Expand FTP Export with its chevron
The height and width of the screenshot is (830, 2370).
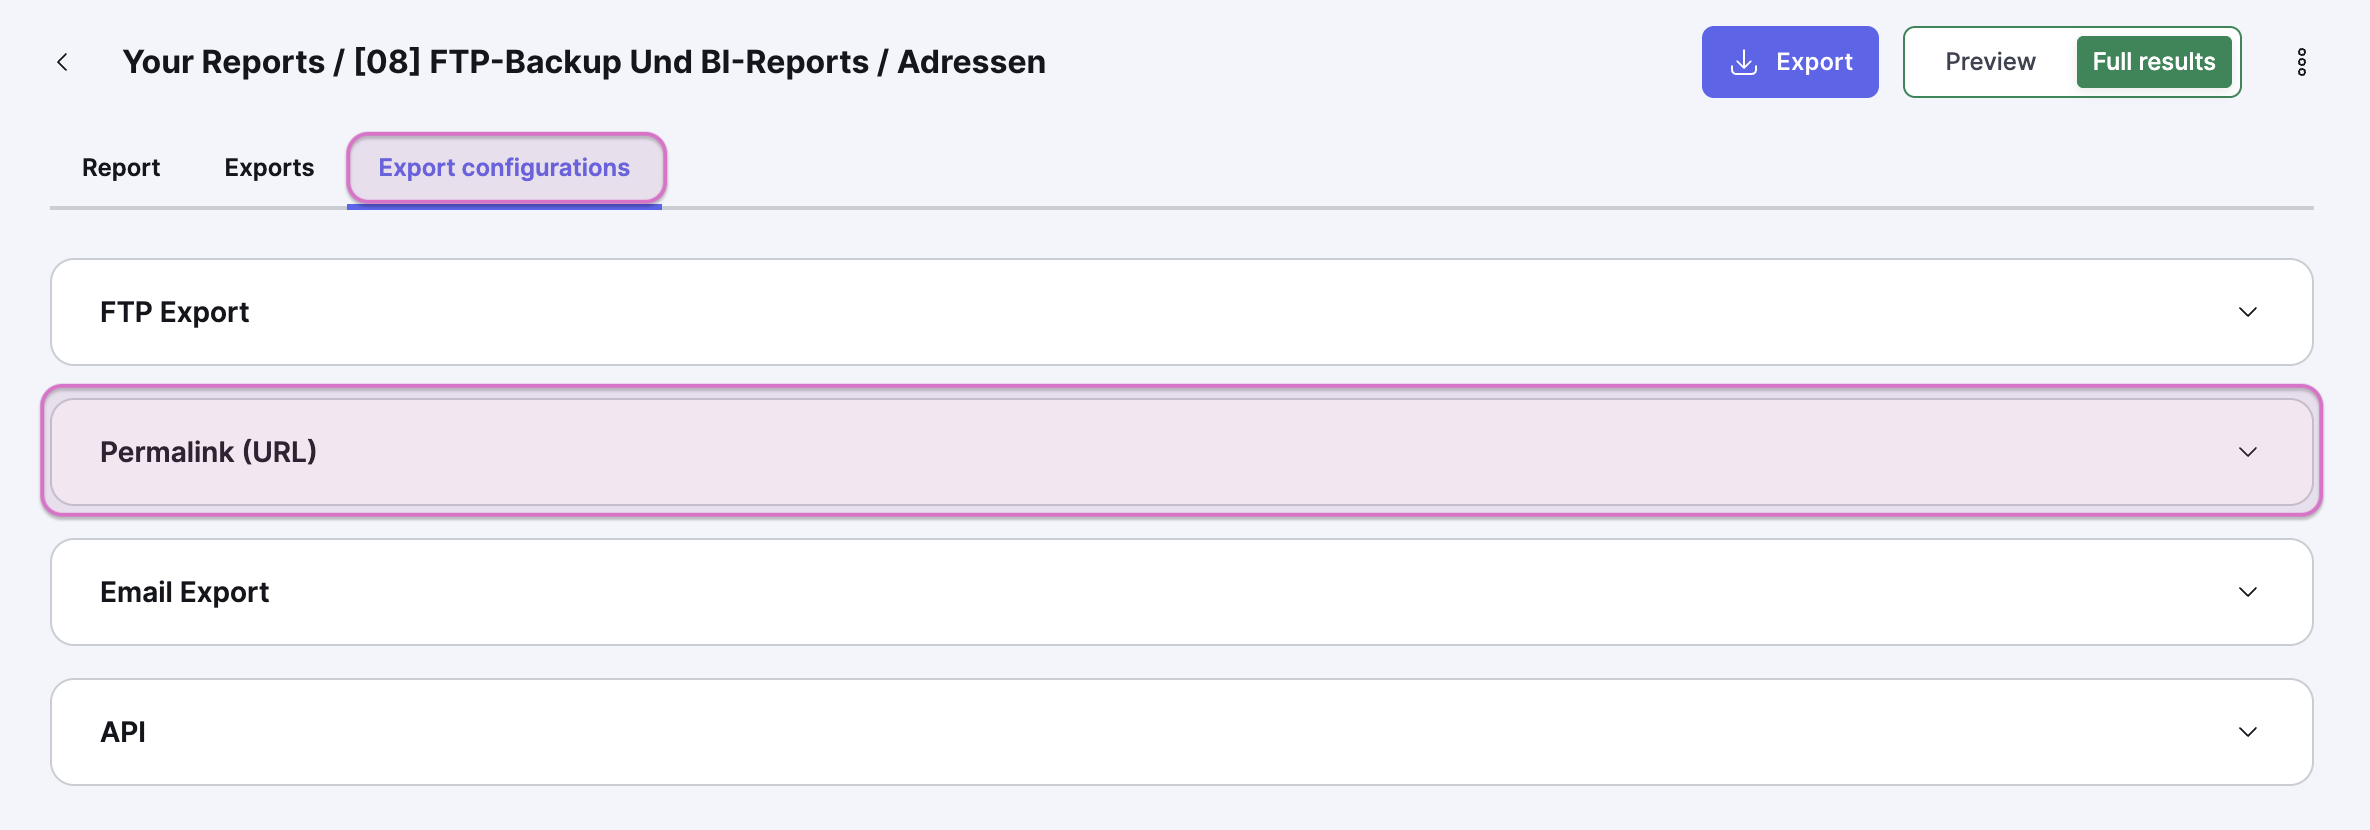[2247, 312]
